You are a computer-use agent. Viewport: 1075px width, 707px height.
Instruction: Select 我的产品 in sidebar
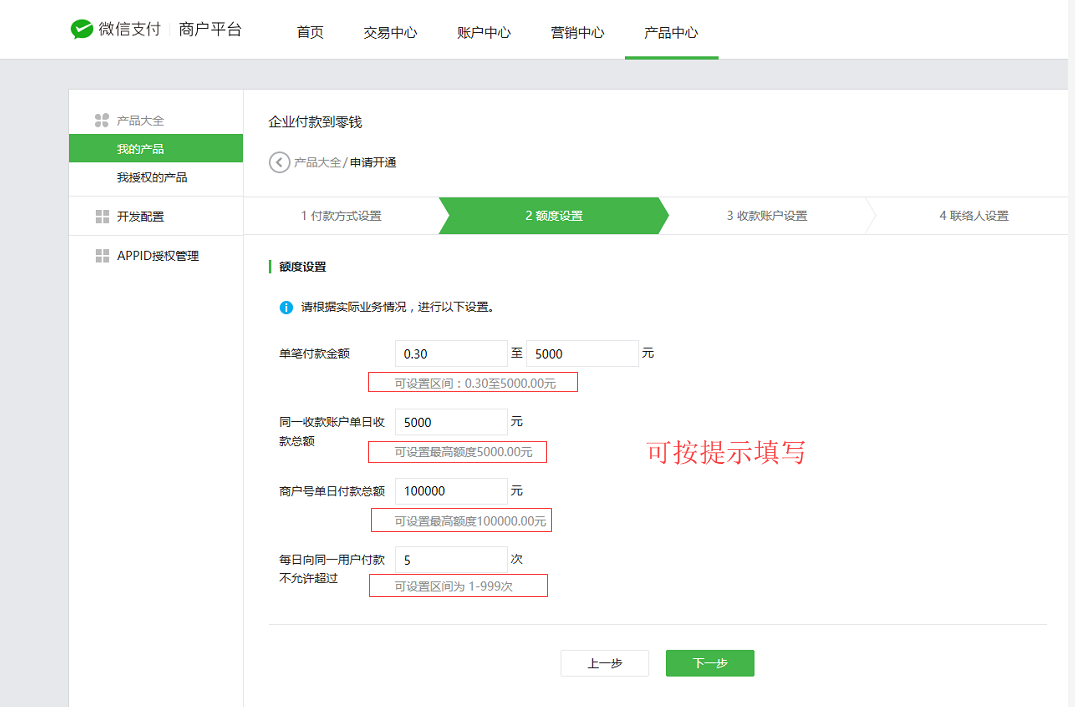point(140,149)
